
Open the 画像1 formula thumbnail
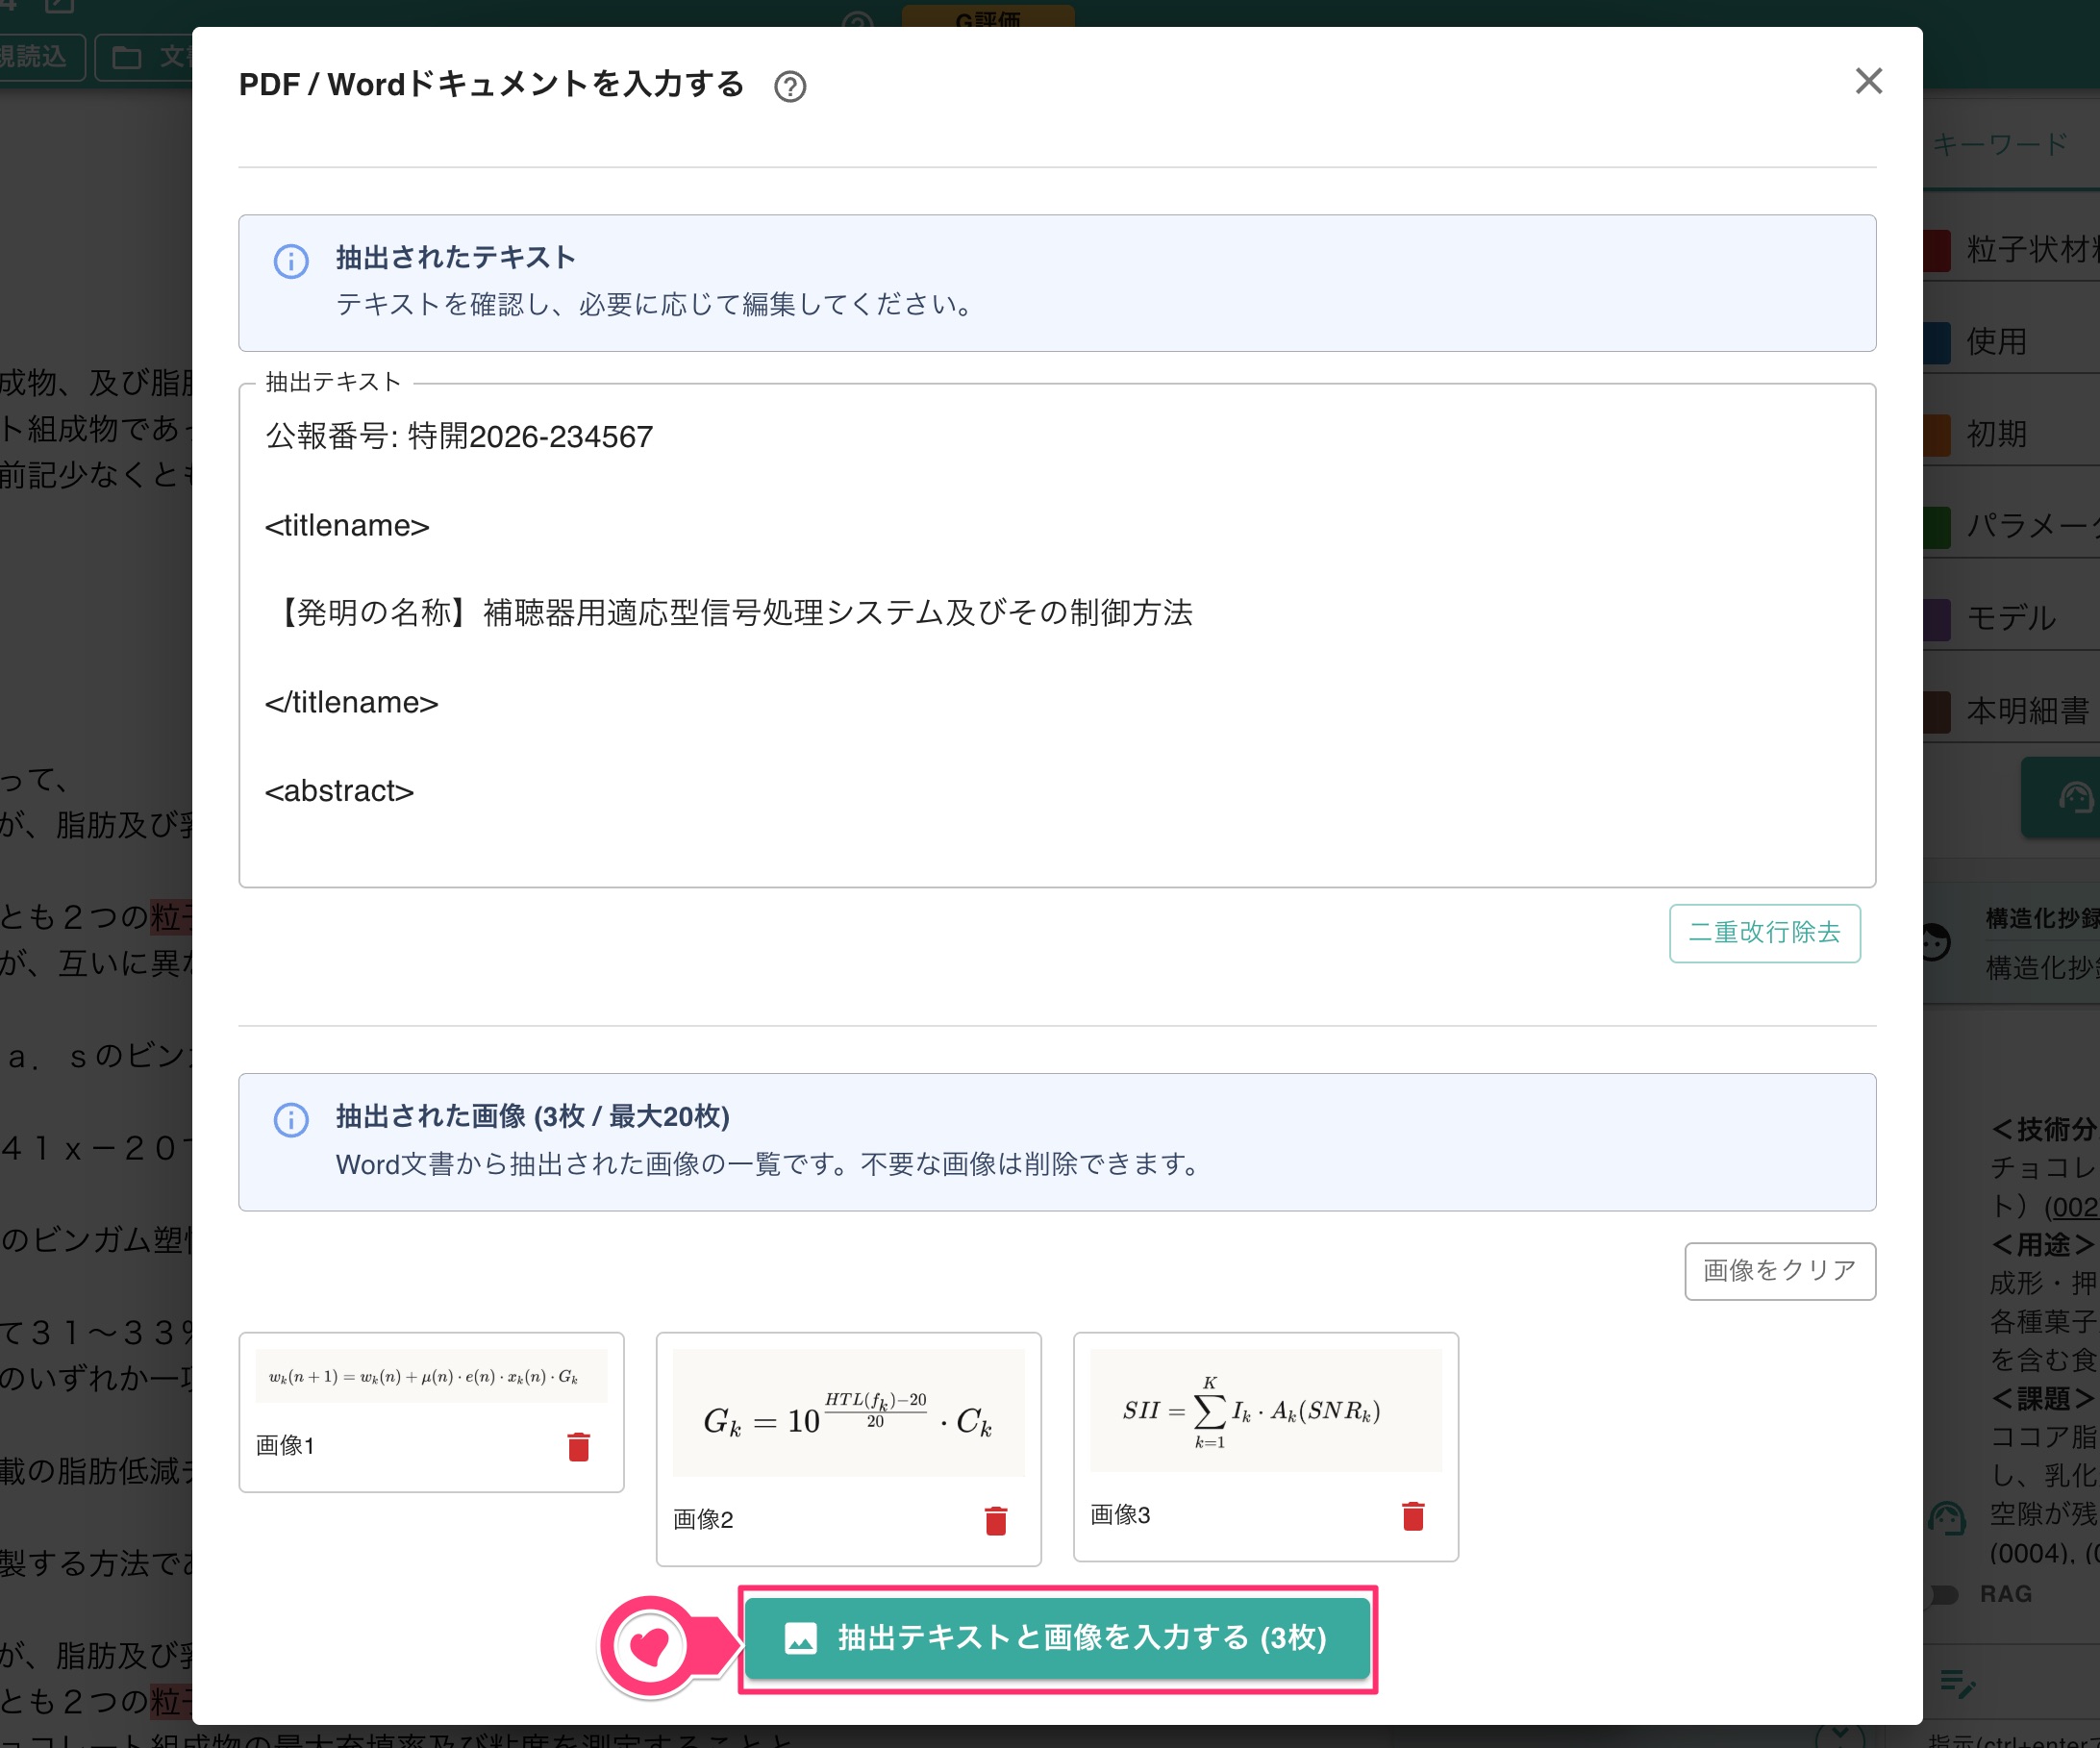click(431, 1376)
